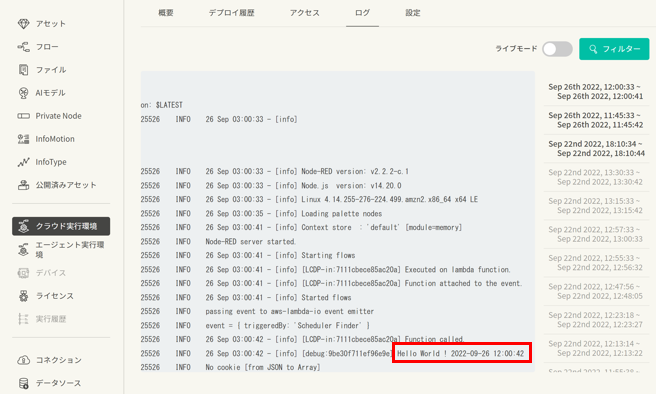Open ライセンス in the sidebar
This screenshot has height=394, width=657.
pos(54,296)
